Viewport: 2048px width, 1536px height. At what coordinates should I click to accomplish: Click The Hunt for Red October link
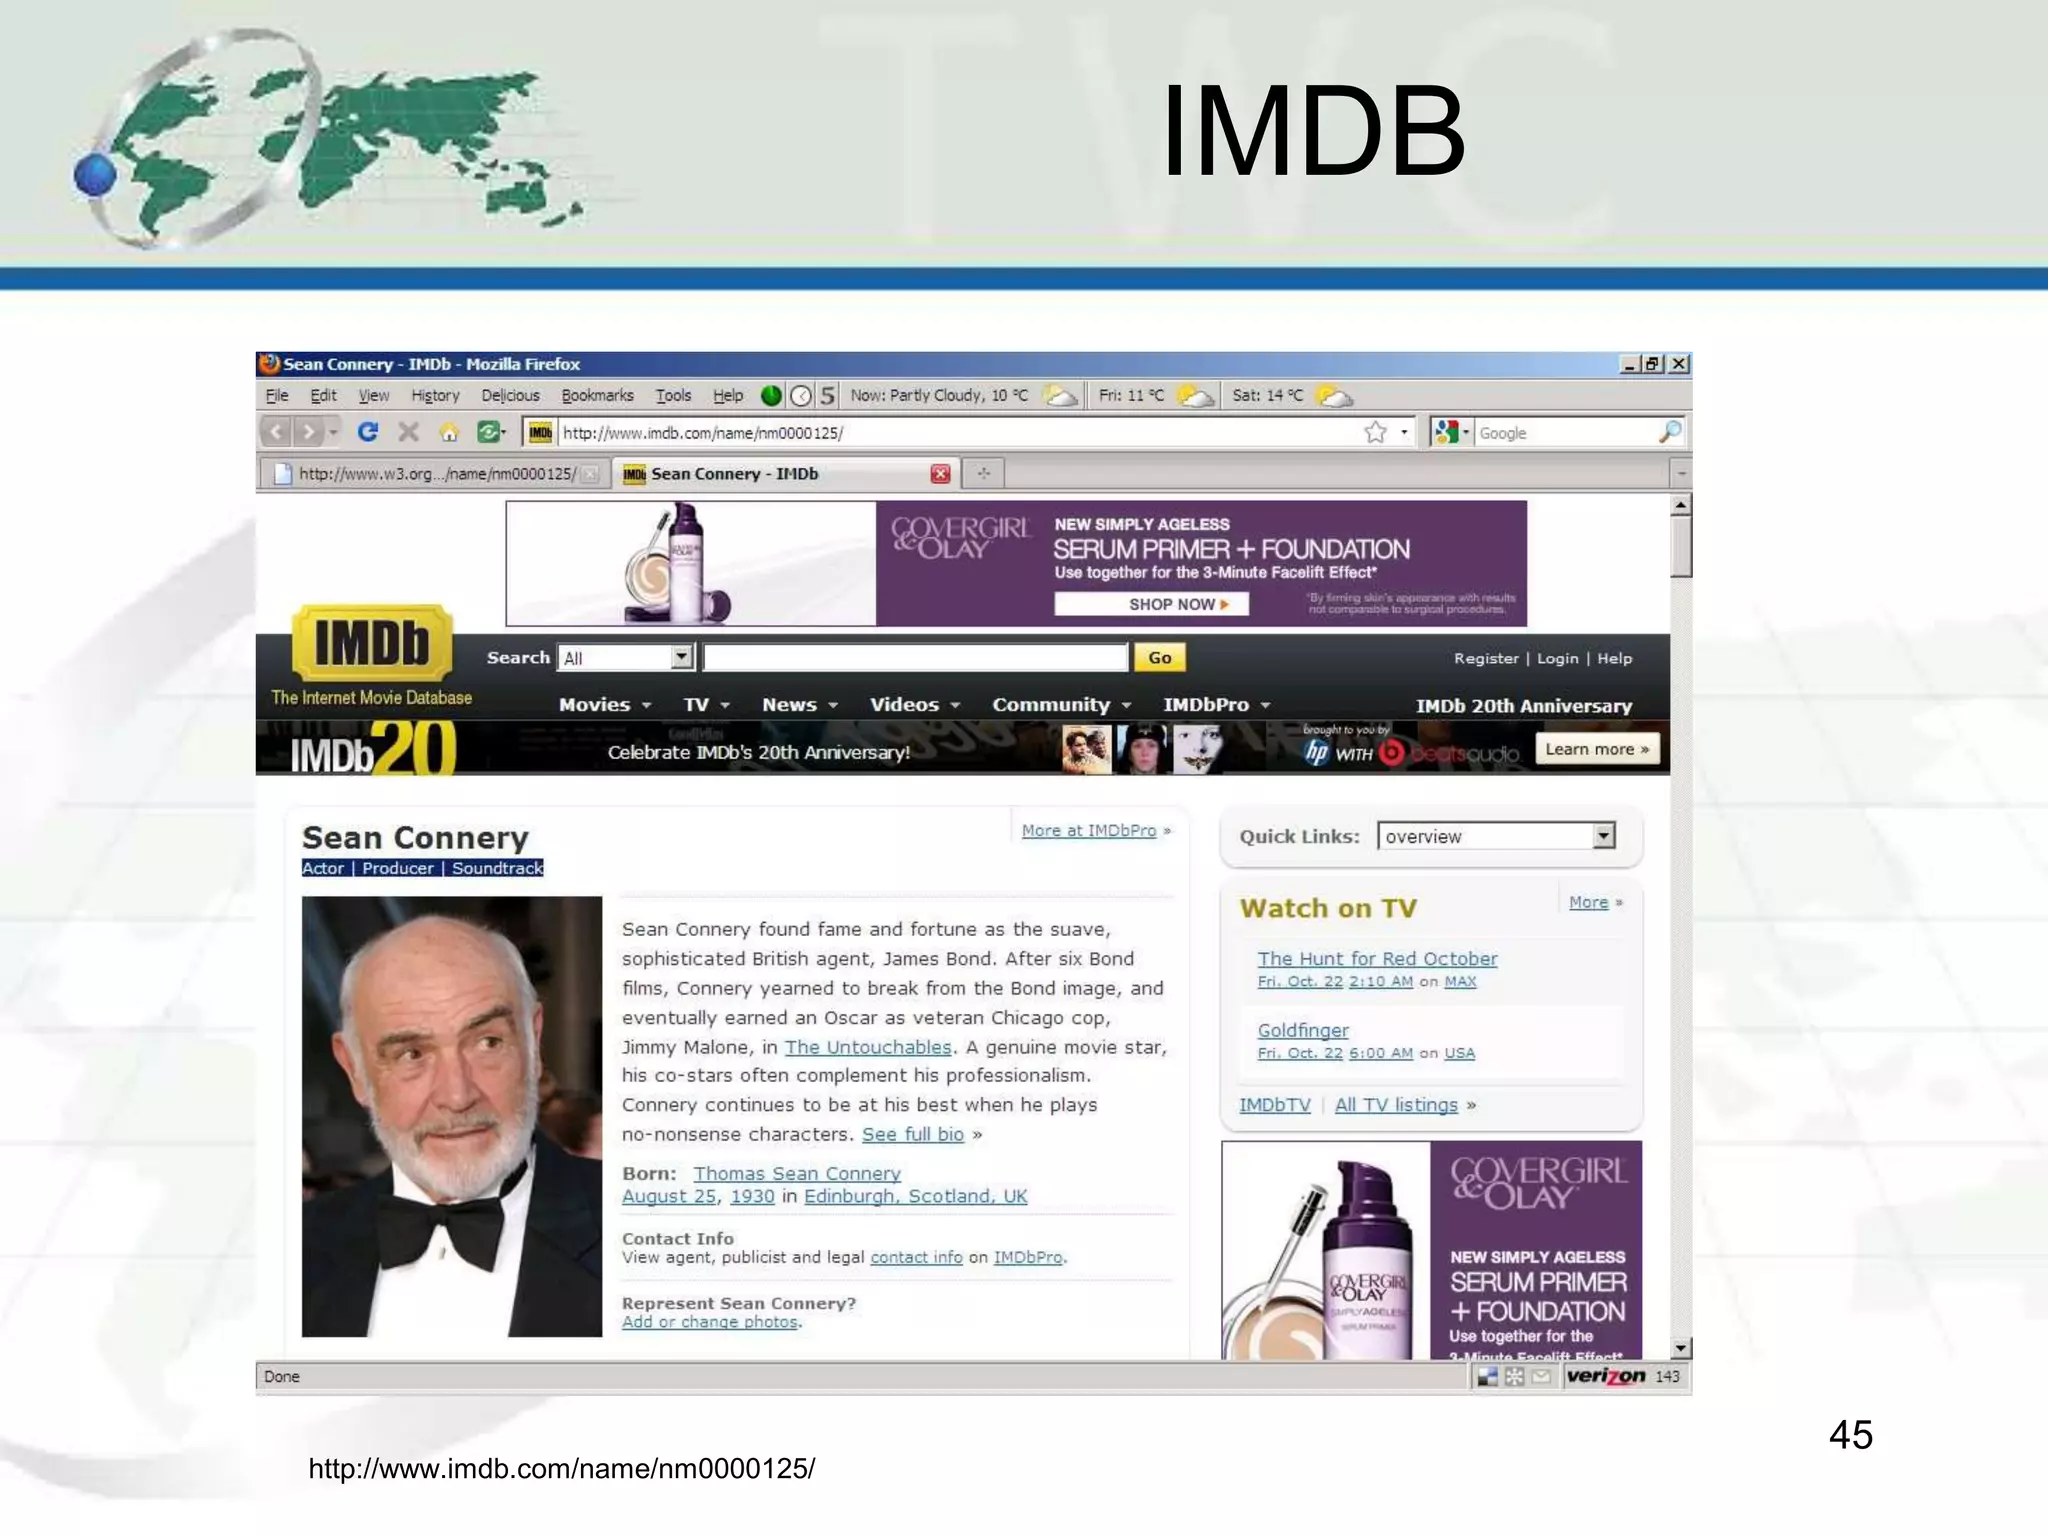pos(1377,958)
